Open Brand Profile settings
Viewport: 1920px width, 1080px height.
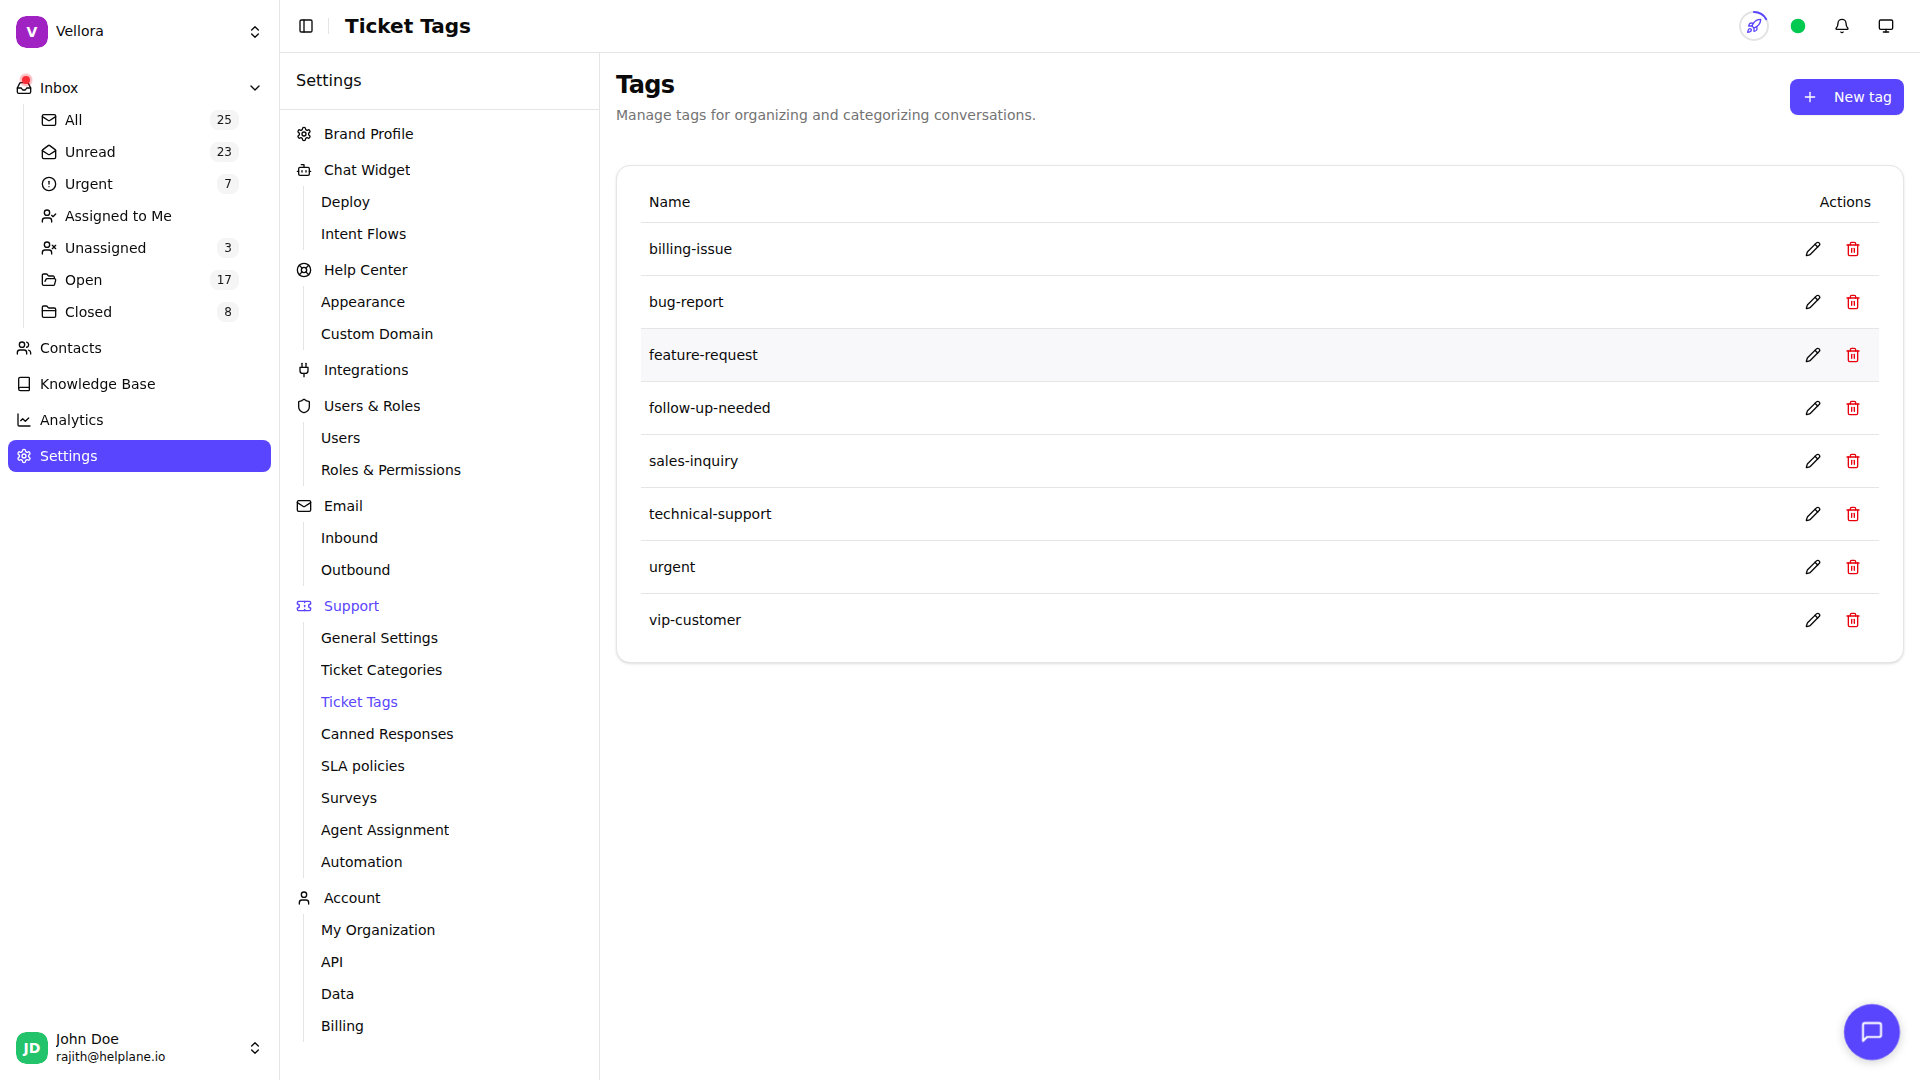pyautogui.click(x=368, y=134)
